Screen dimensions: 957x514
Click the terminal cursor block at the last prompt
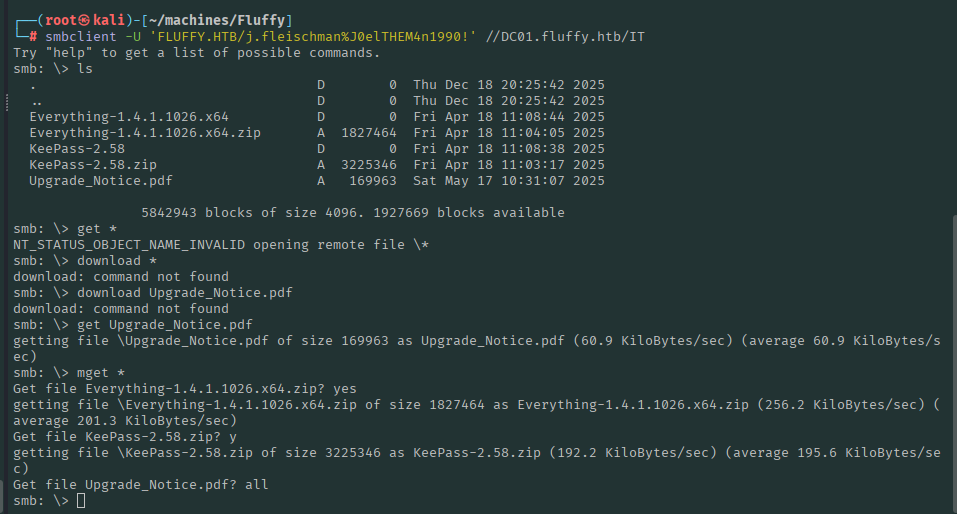click(x=81, y=500)
